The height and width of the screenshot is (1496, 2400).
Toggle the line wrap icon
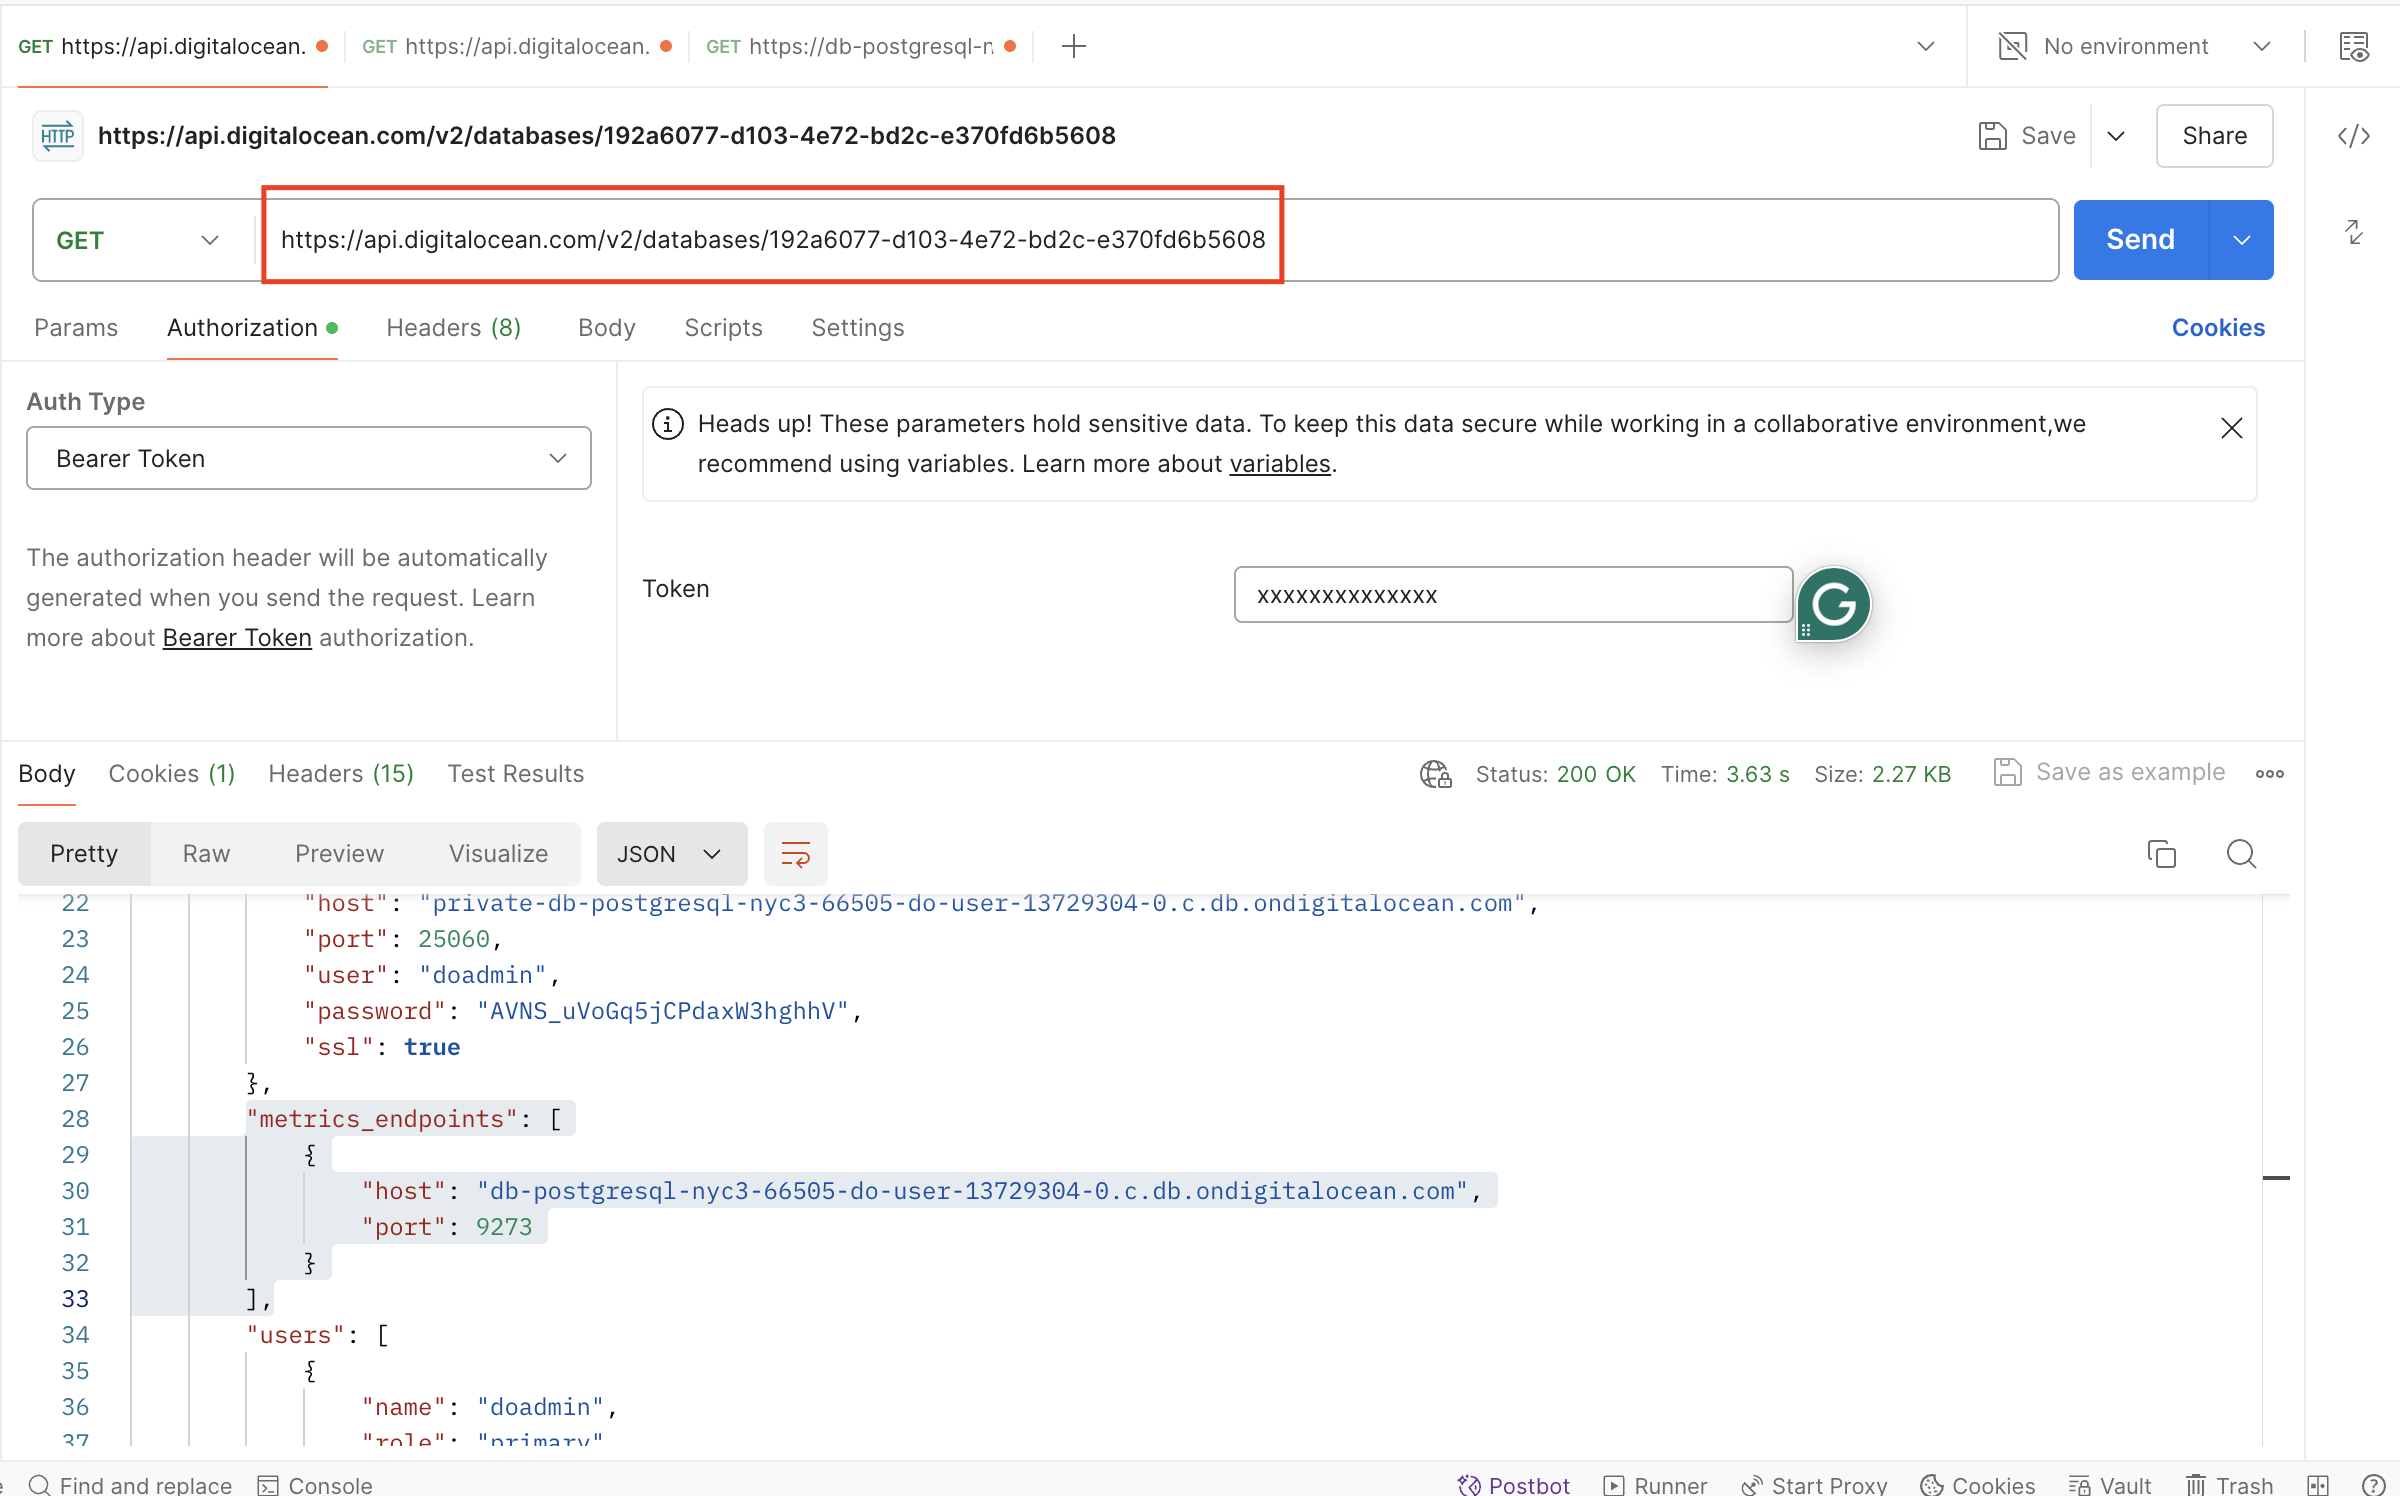click(x=795, y=854)
